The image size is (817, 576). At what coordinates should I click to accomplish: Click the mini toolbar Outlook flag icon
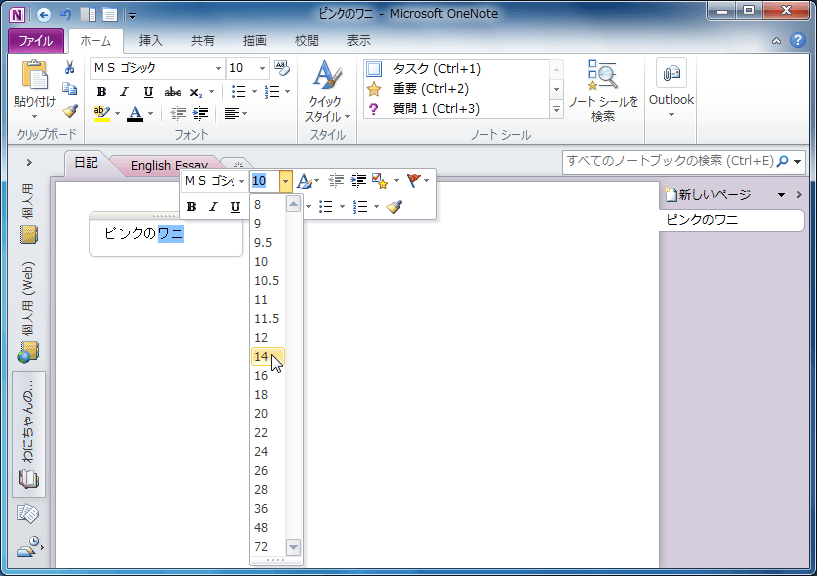pyautogui.click(x=414, y=180)
